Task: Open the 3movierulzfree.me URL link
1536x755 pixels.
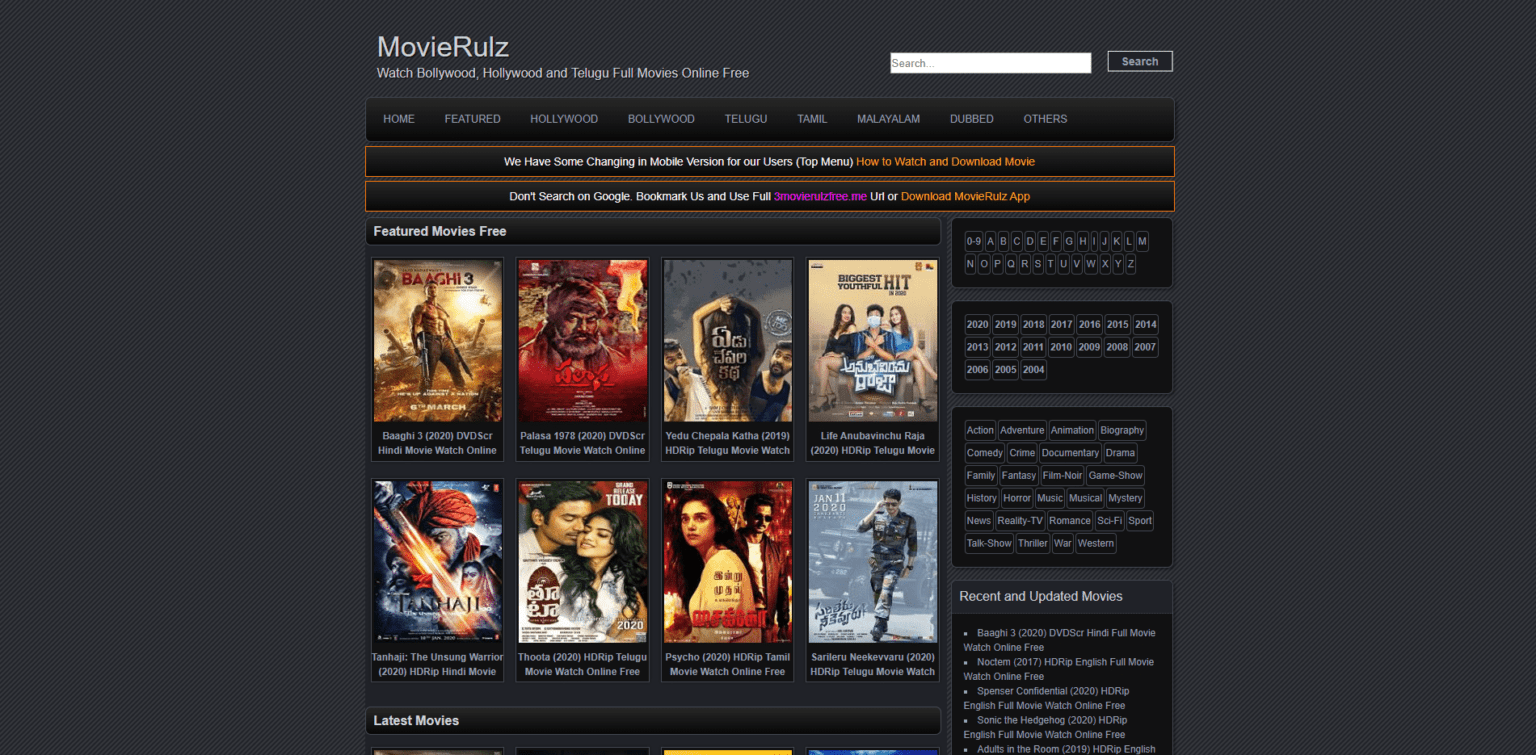Action: point(820,197)
